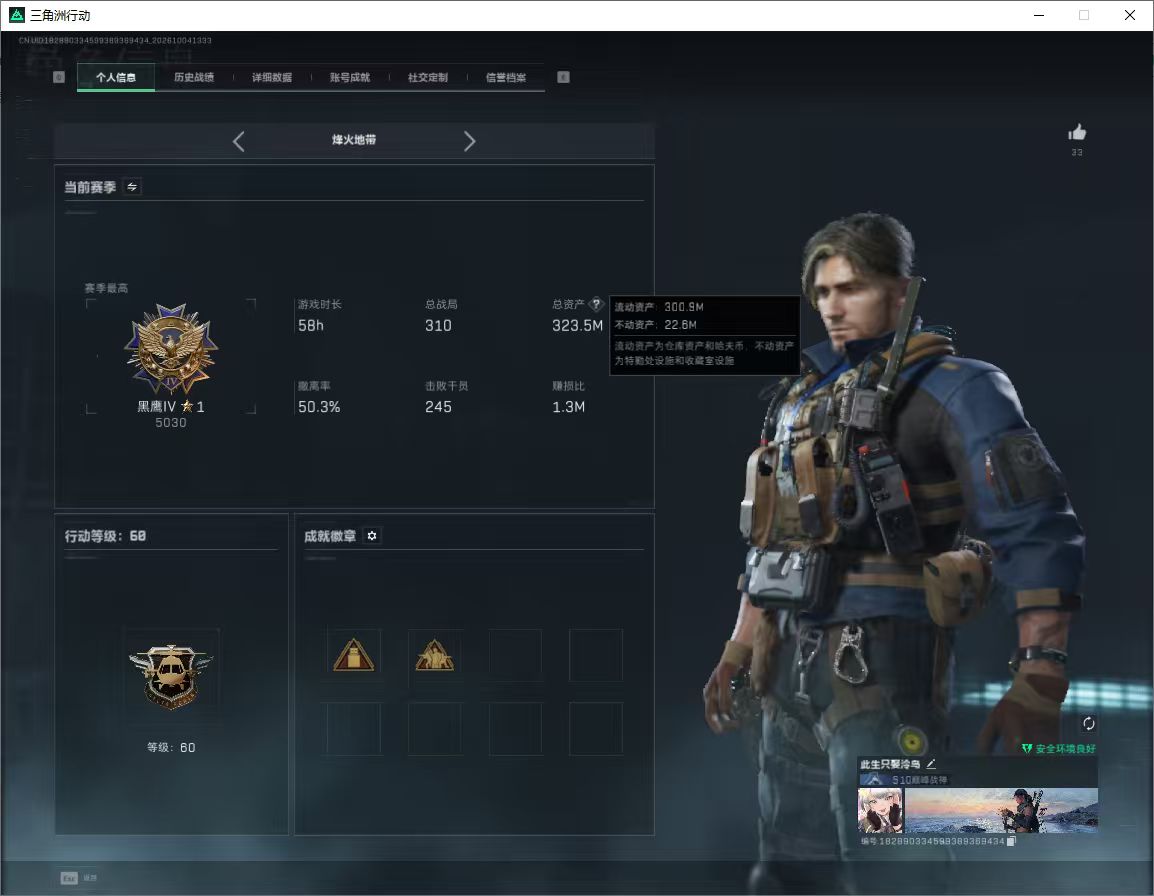
Task: Click the 三角洲行动 app icon in title bar
Action: (x=16, y=15)
